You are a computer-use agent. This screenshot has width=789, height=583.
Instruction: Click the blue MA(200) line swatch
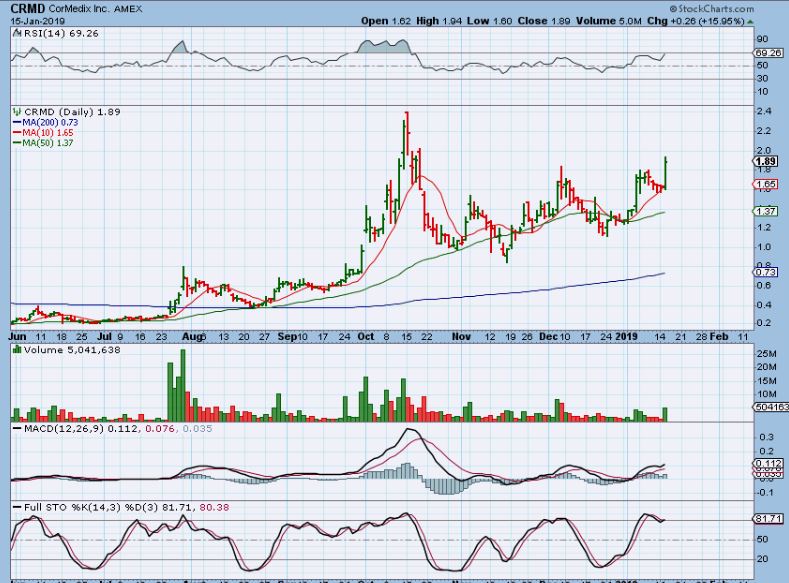coord(17,122)
